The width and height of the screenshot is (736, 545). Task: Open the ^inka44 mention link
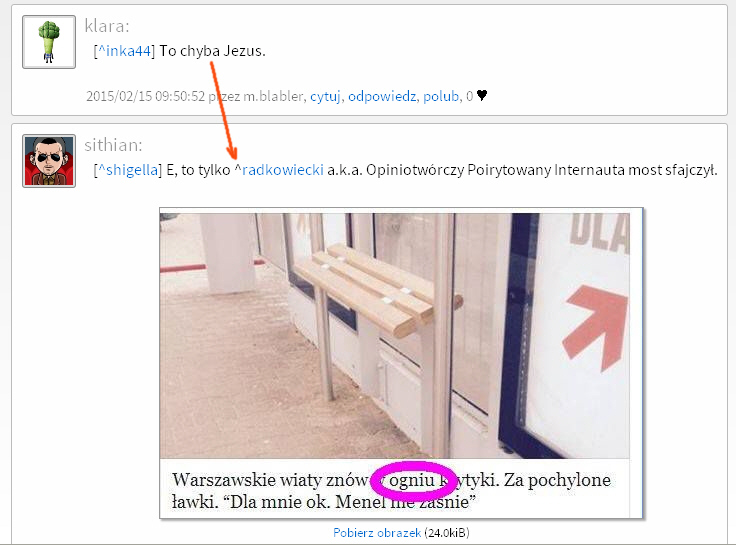pyautogui.click(x=124, y=51)
